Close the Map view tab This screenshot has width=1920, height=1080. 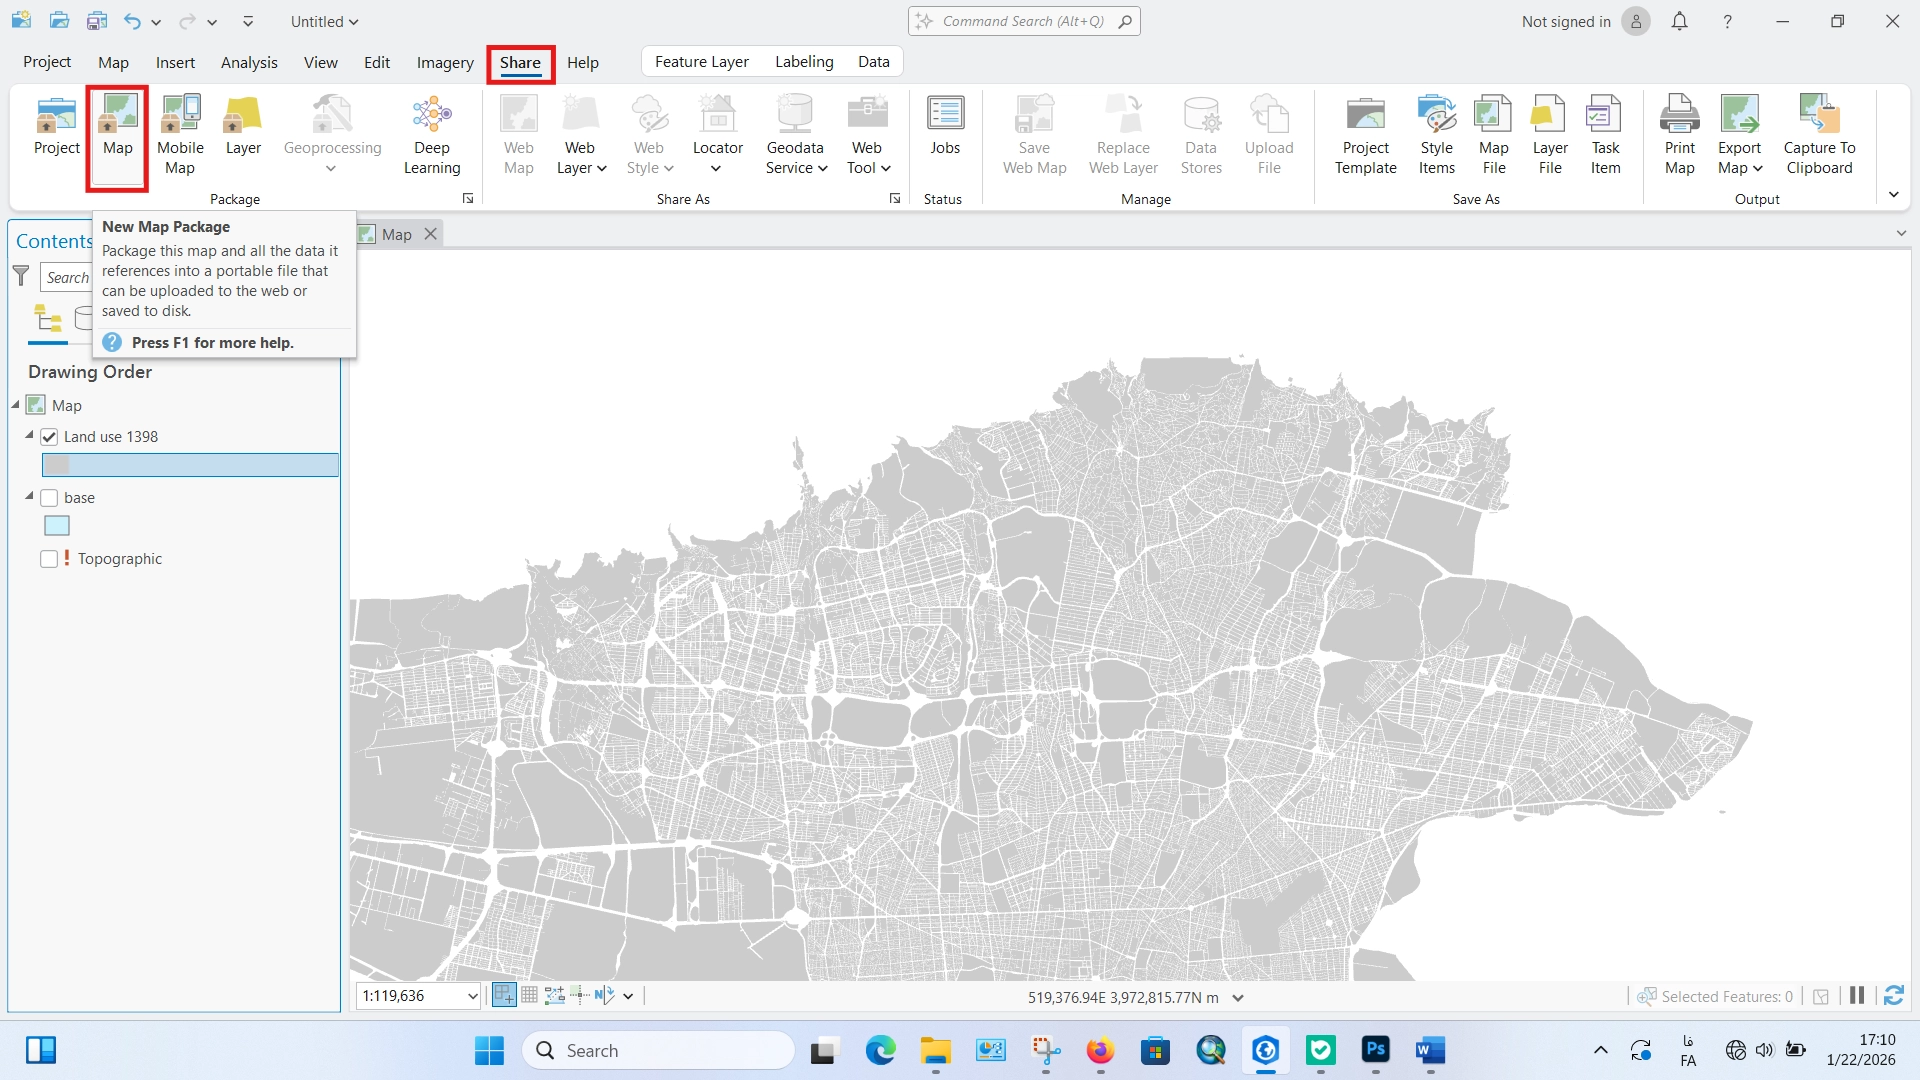click(x=431, y=234)
